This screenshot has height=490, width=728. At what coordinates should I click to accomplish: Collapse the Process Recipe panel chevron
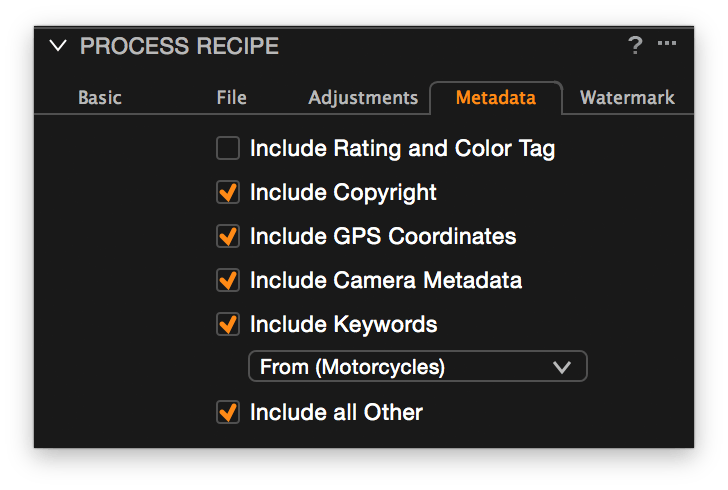click(58, 46)
